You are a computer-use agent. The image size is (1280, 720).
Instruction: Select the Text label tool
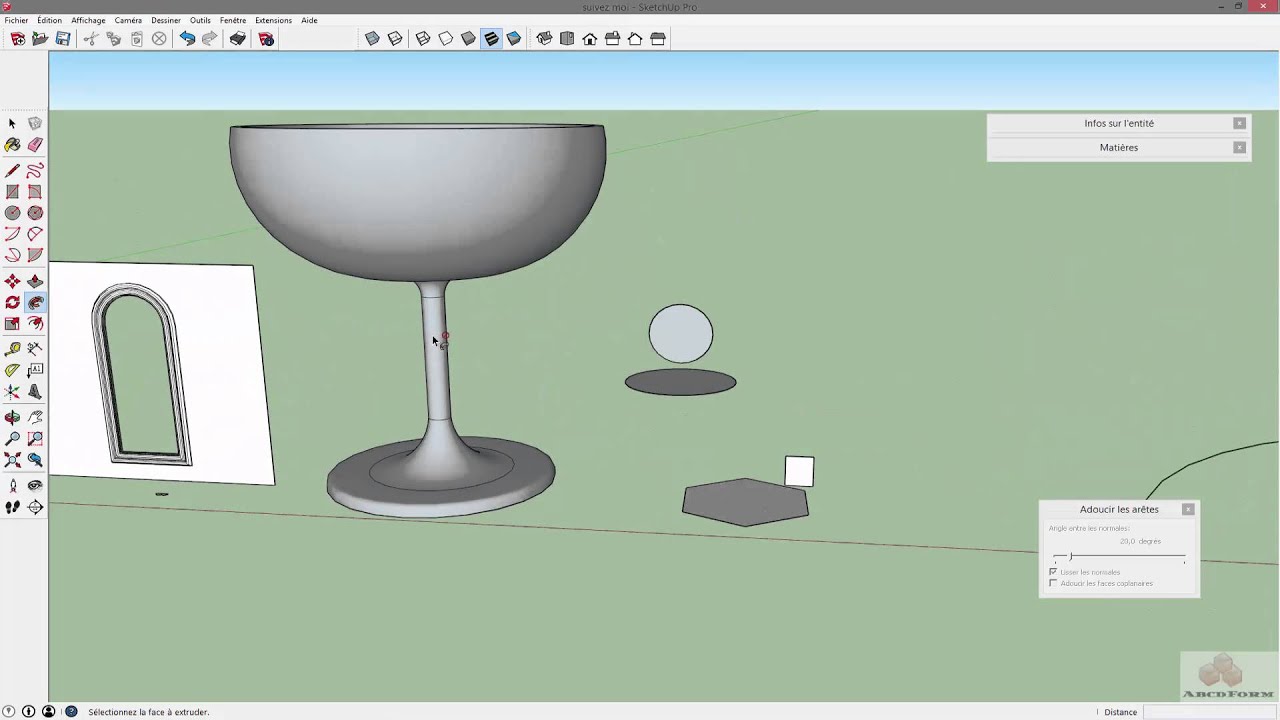[35, 370]
